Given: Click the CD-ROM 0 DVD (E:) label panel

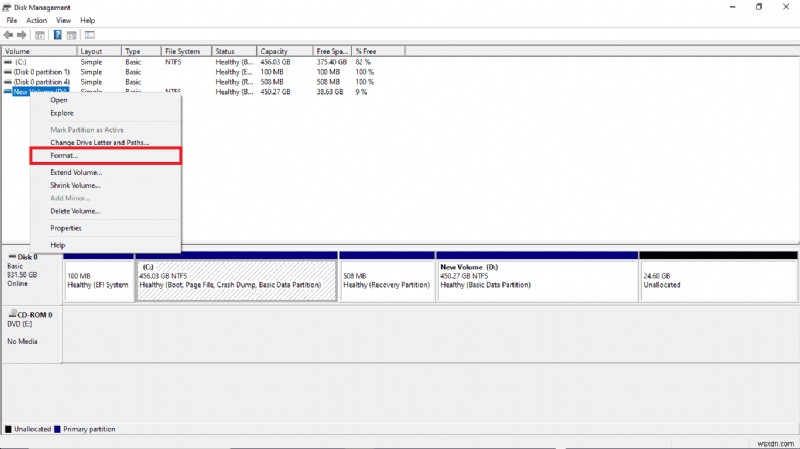Looking at the screenshot, I should tap(32, 334).
